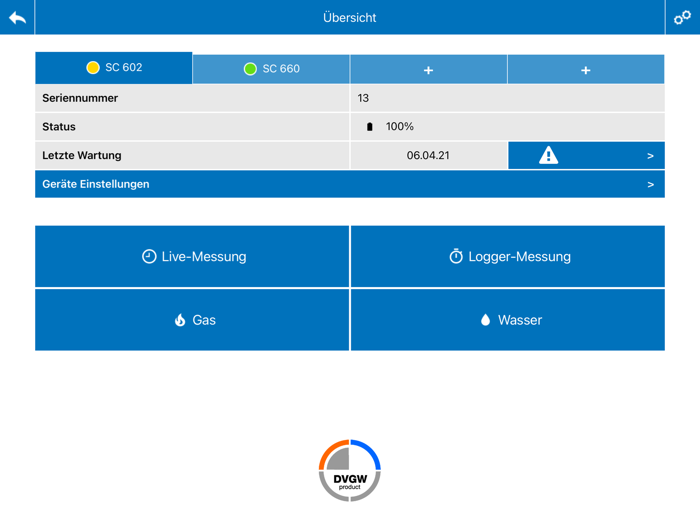Expand maintenance details via the warning row chevron
The width and height of the screenshot is (700, 525).
(x=650, y=156)
